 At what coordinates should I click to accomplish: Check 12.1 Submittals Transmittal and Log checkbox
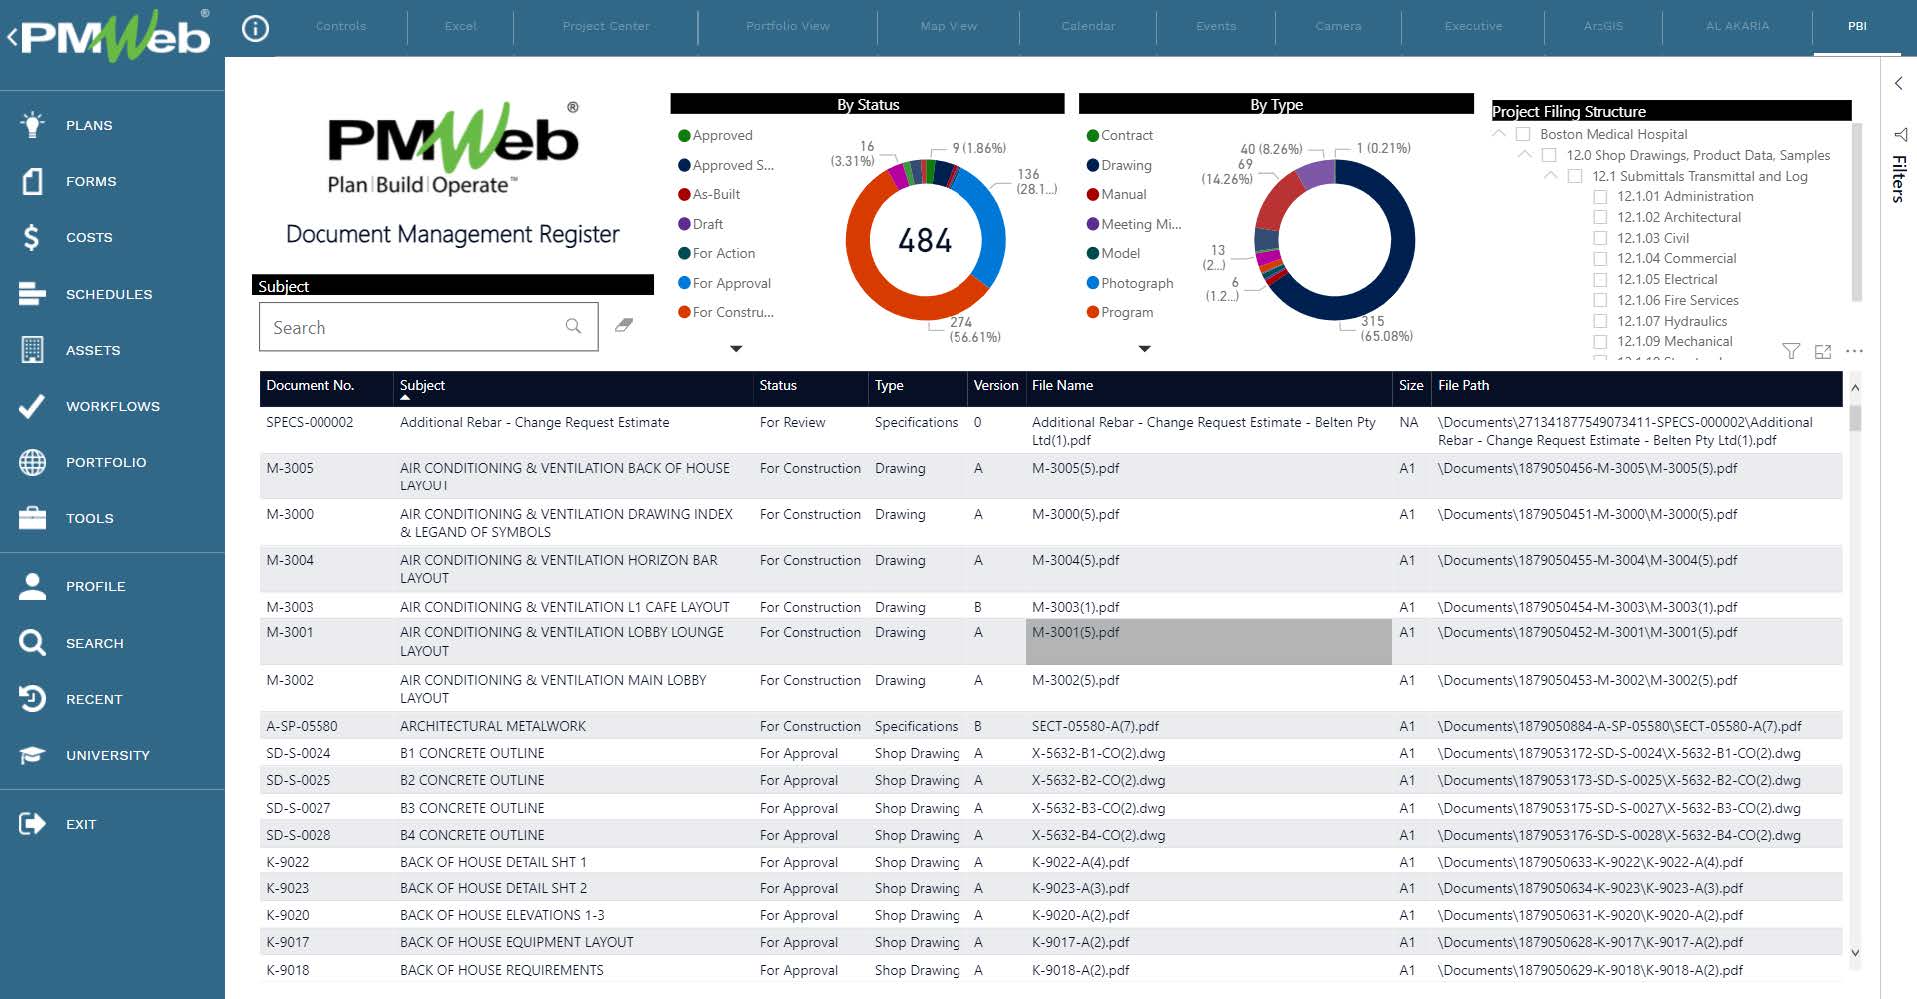coord(1575,176)
